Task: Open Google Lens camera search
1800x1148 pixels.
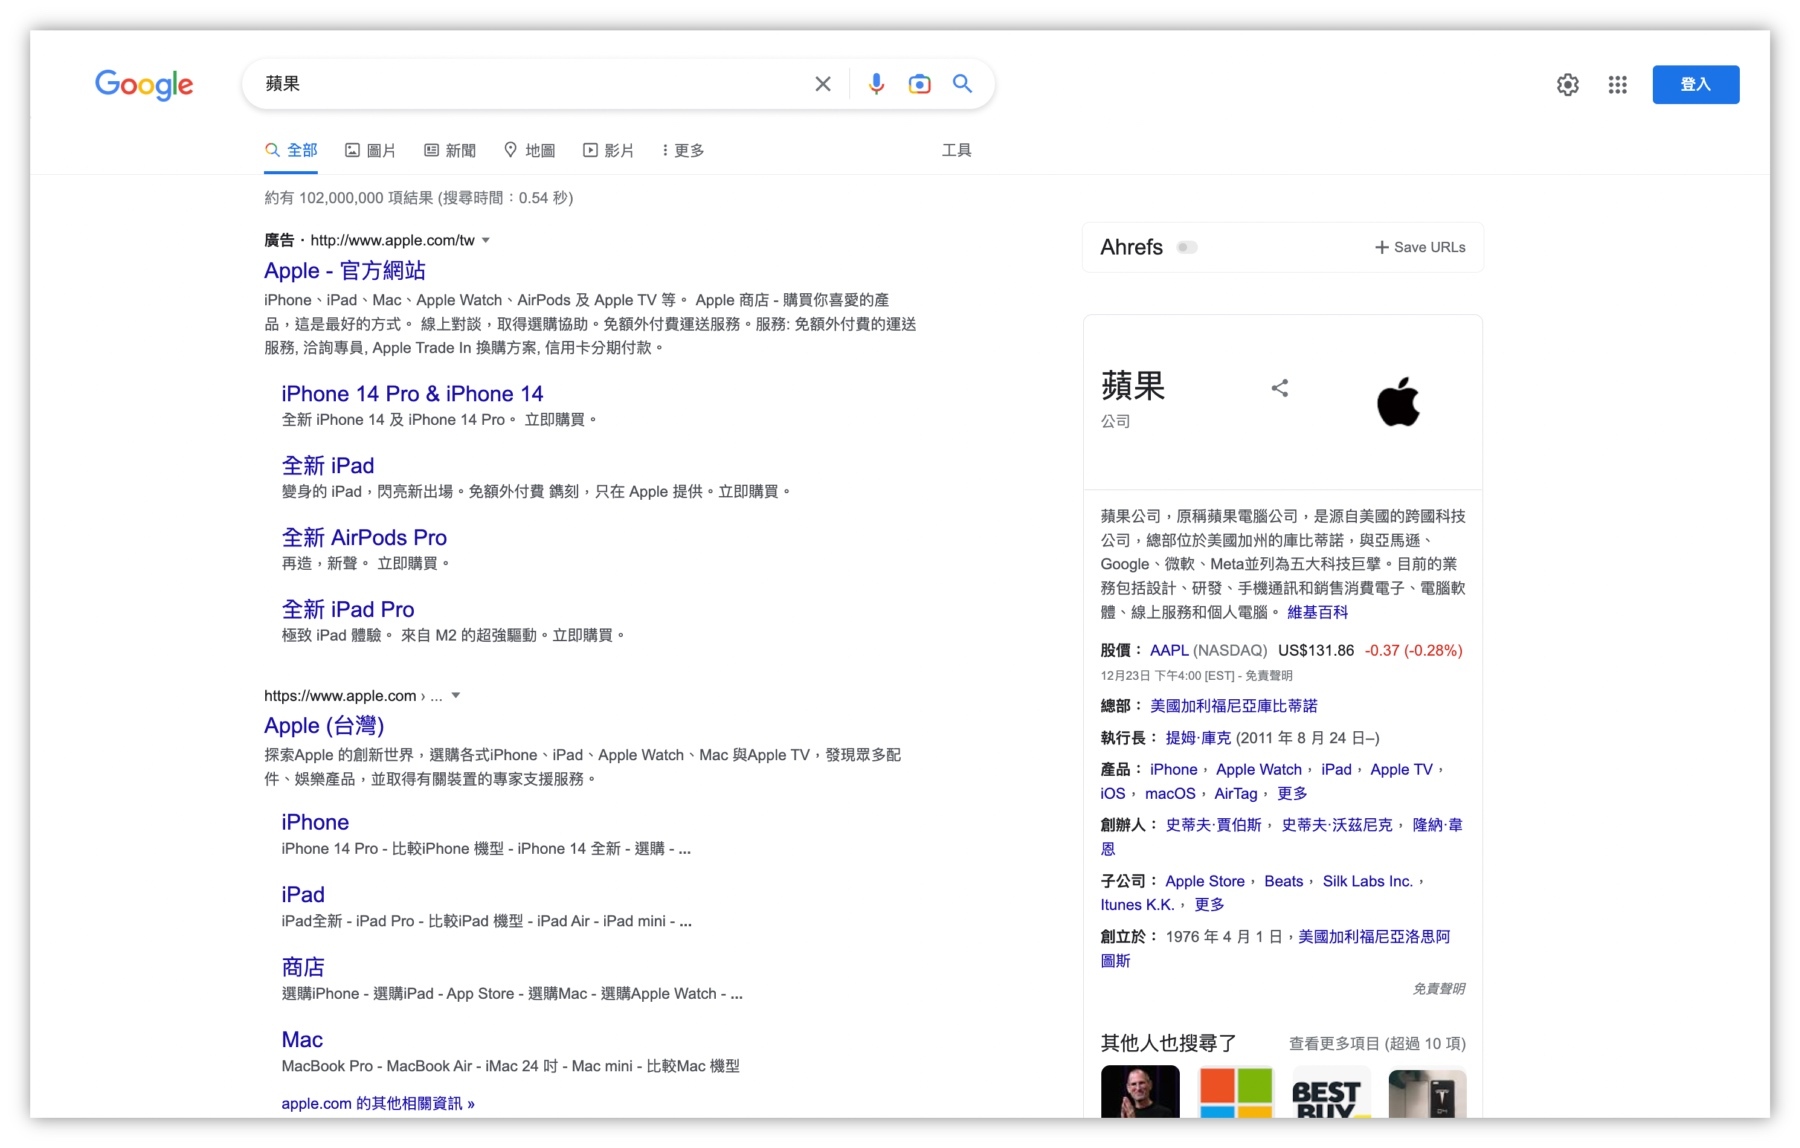Action: [919, 84]
